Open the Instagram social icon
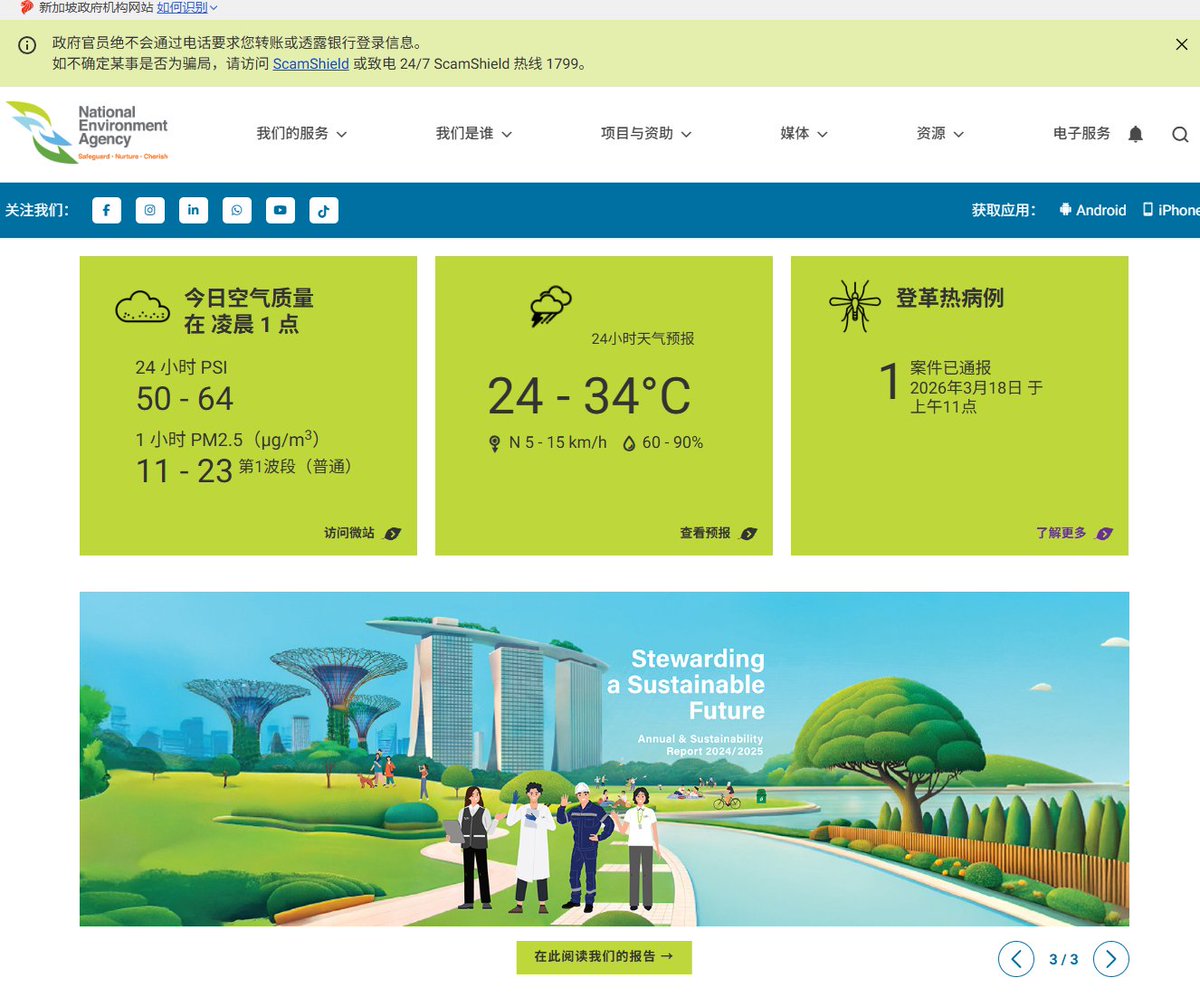The width and height of the screenshot is (1200, 997). 150,210
